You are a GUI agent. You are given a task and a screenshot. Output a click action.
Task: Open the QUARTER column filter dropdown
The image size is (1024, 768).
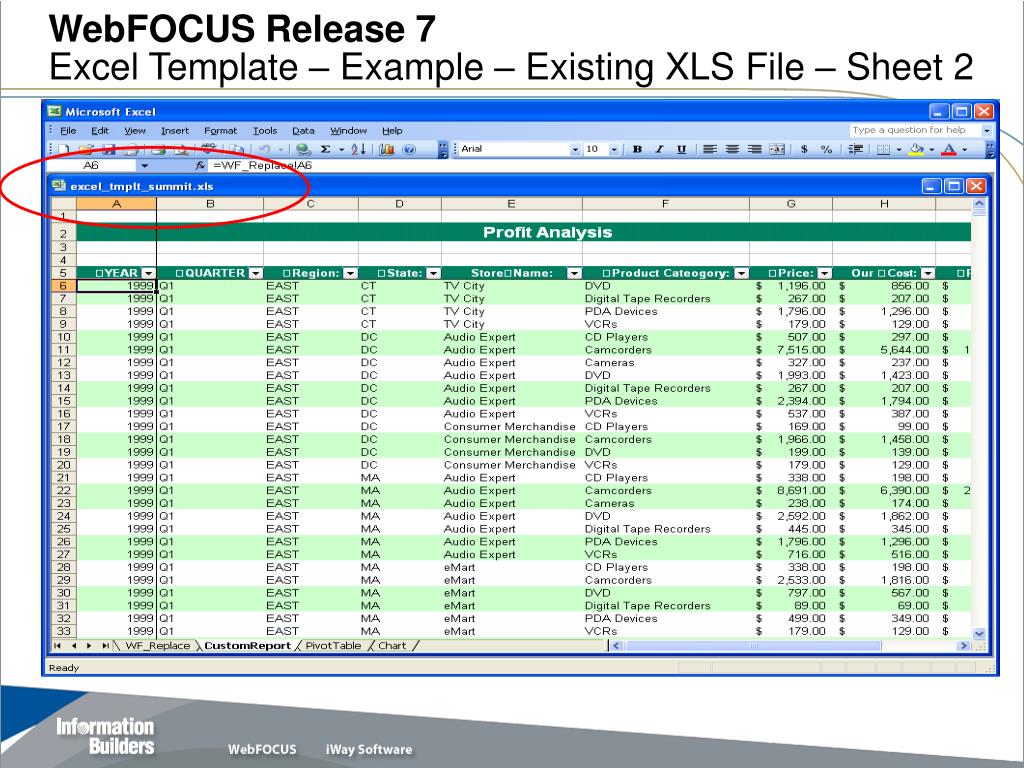click(x=256, y=273)
